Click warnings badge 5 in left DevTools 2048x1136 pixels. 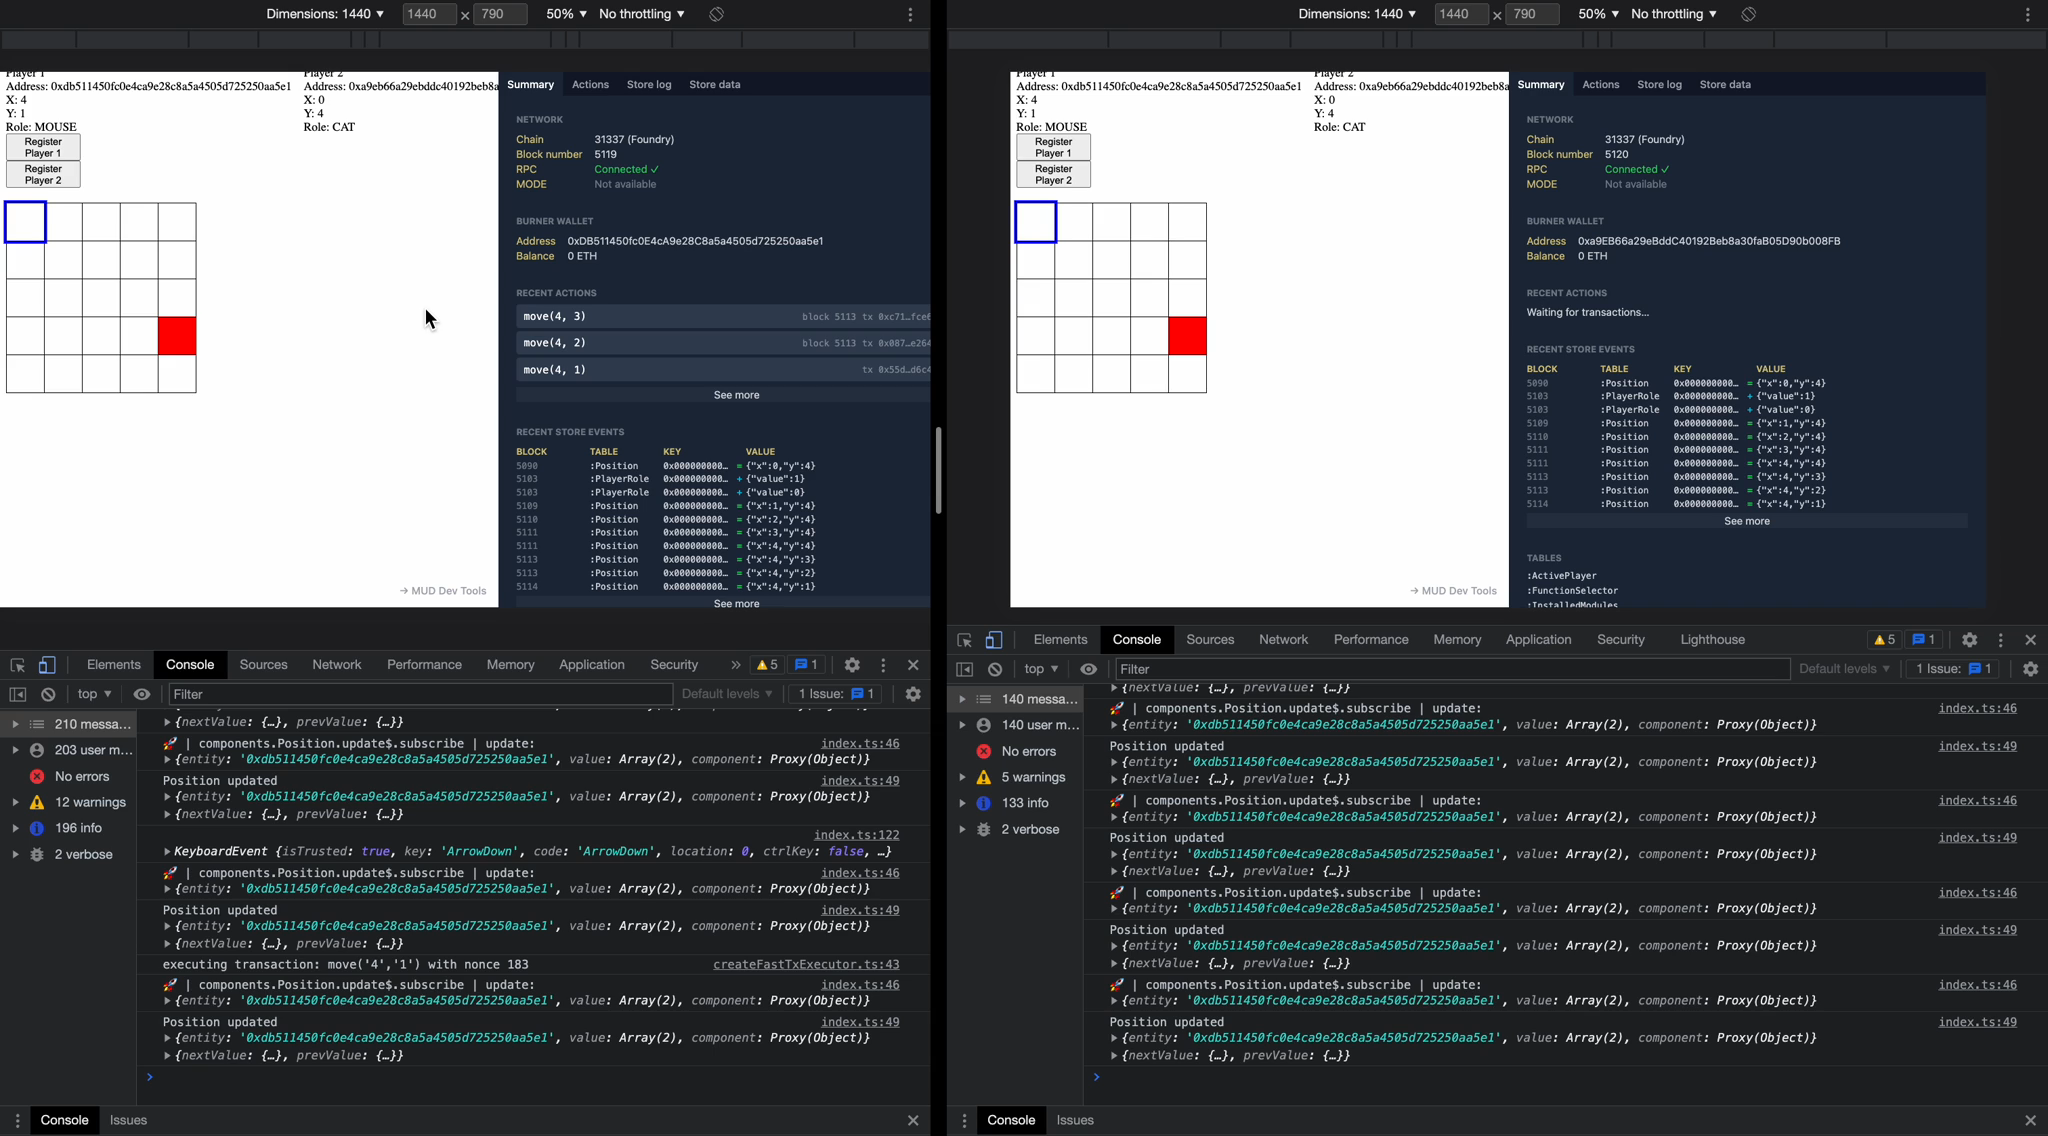click(x=767, y=665)
